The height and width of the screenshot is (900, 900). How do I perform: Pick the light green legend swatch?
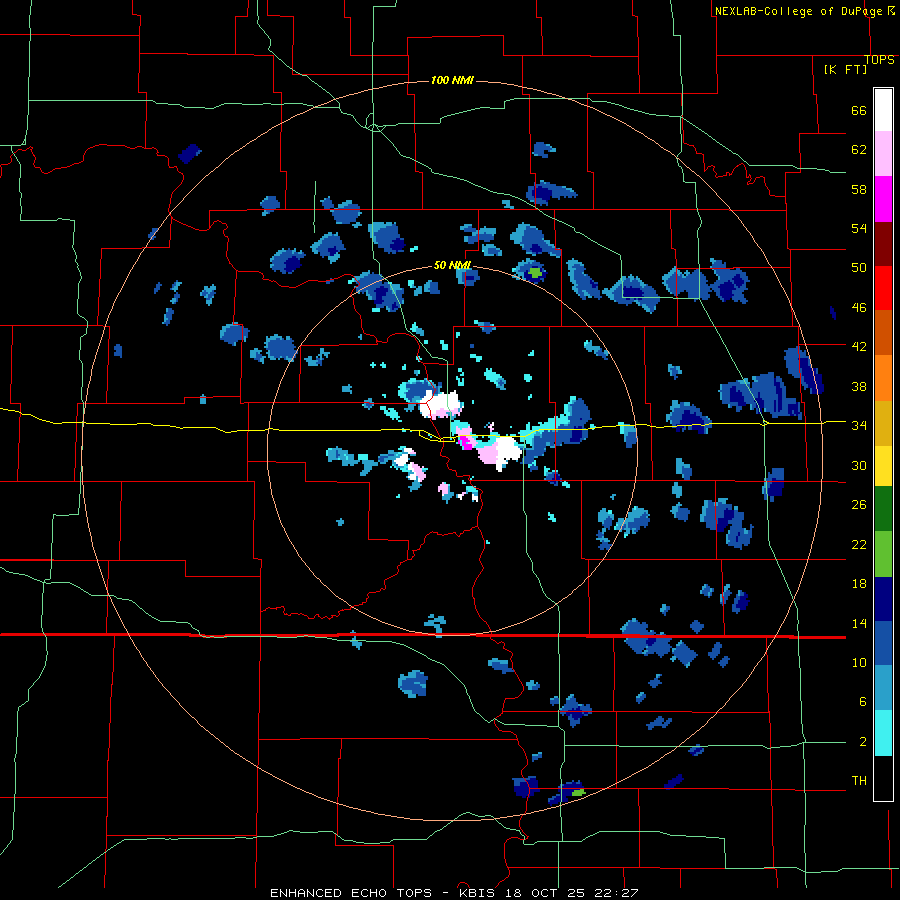click(x=883, y=554)
